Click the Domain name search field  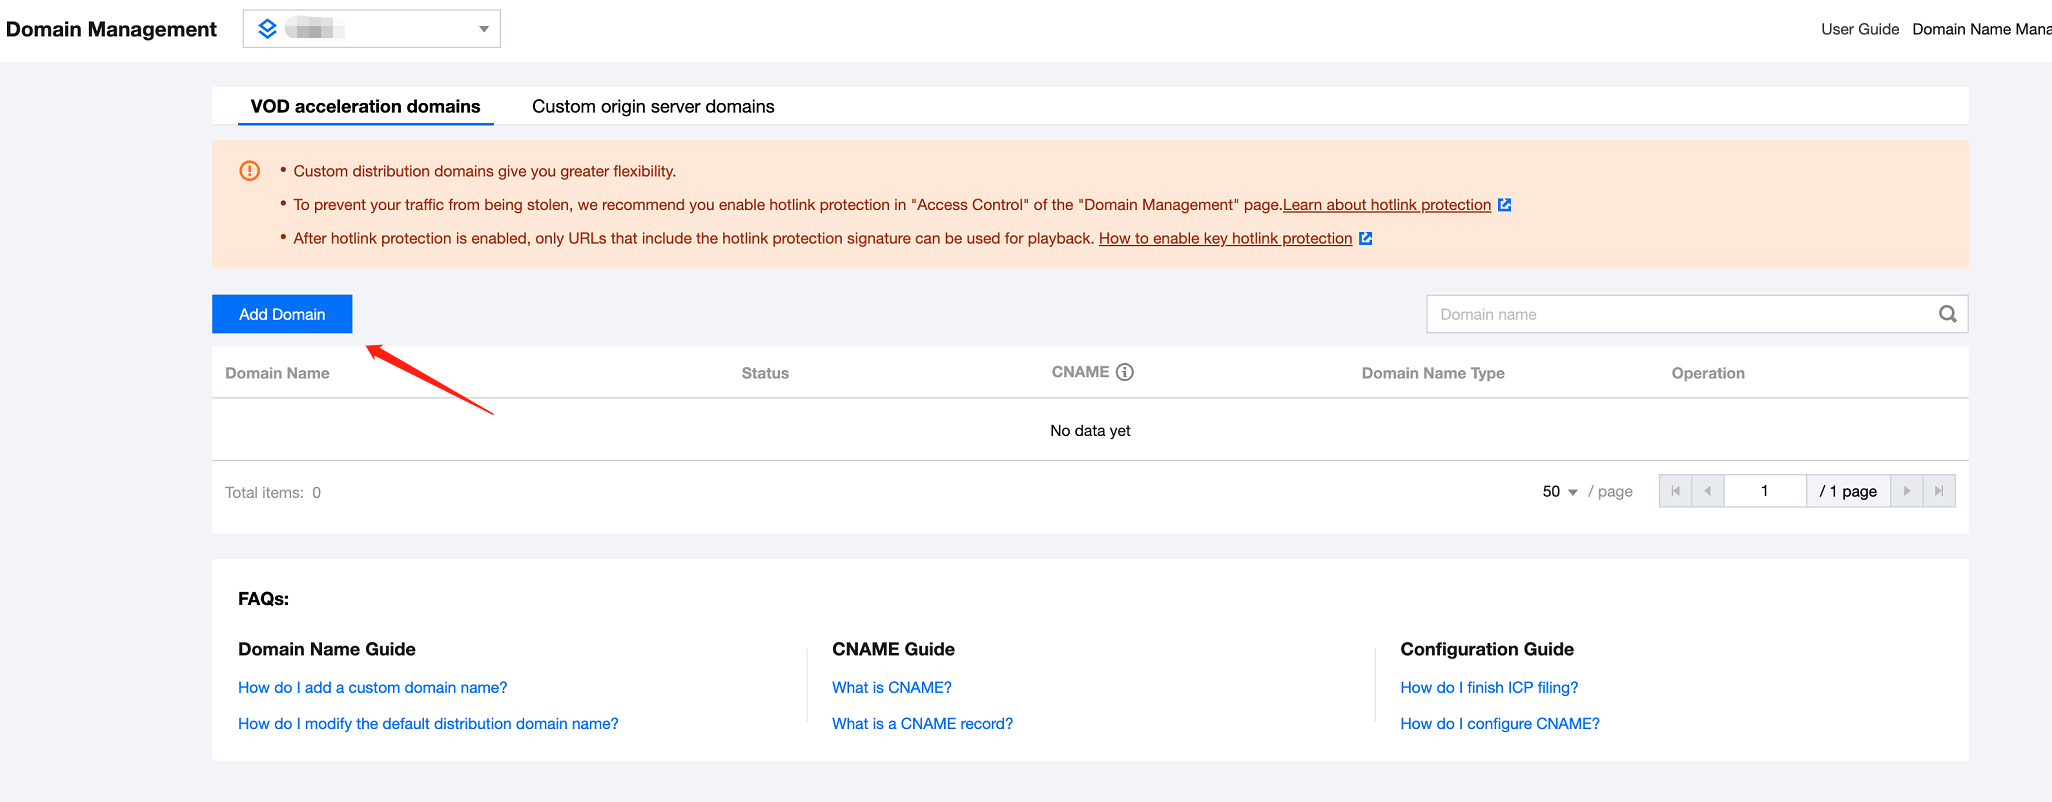click(1680, 314)
